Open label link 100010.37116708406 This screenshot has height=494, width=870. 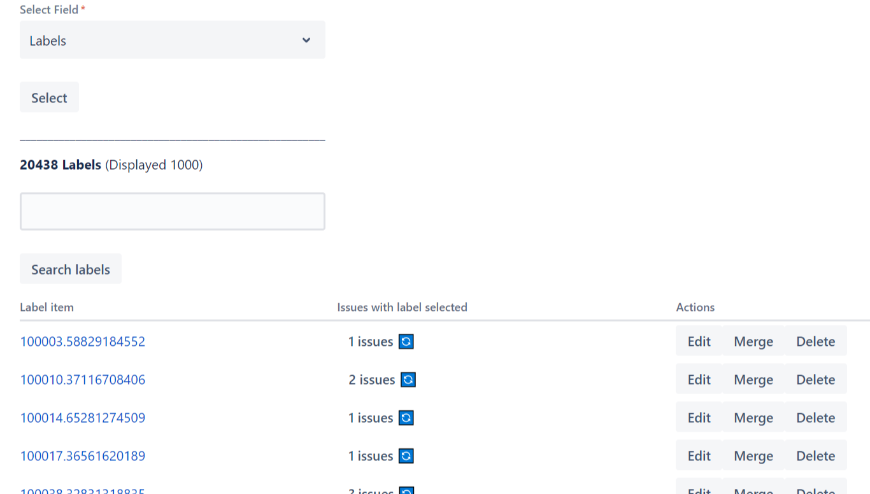click(83, 380)
